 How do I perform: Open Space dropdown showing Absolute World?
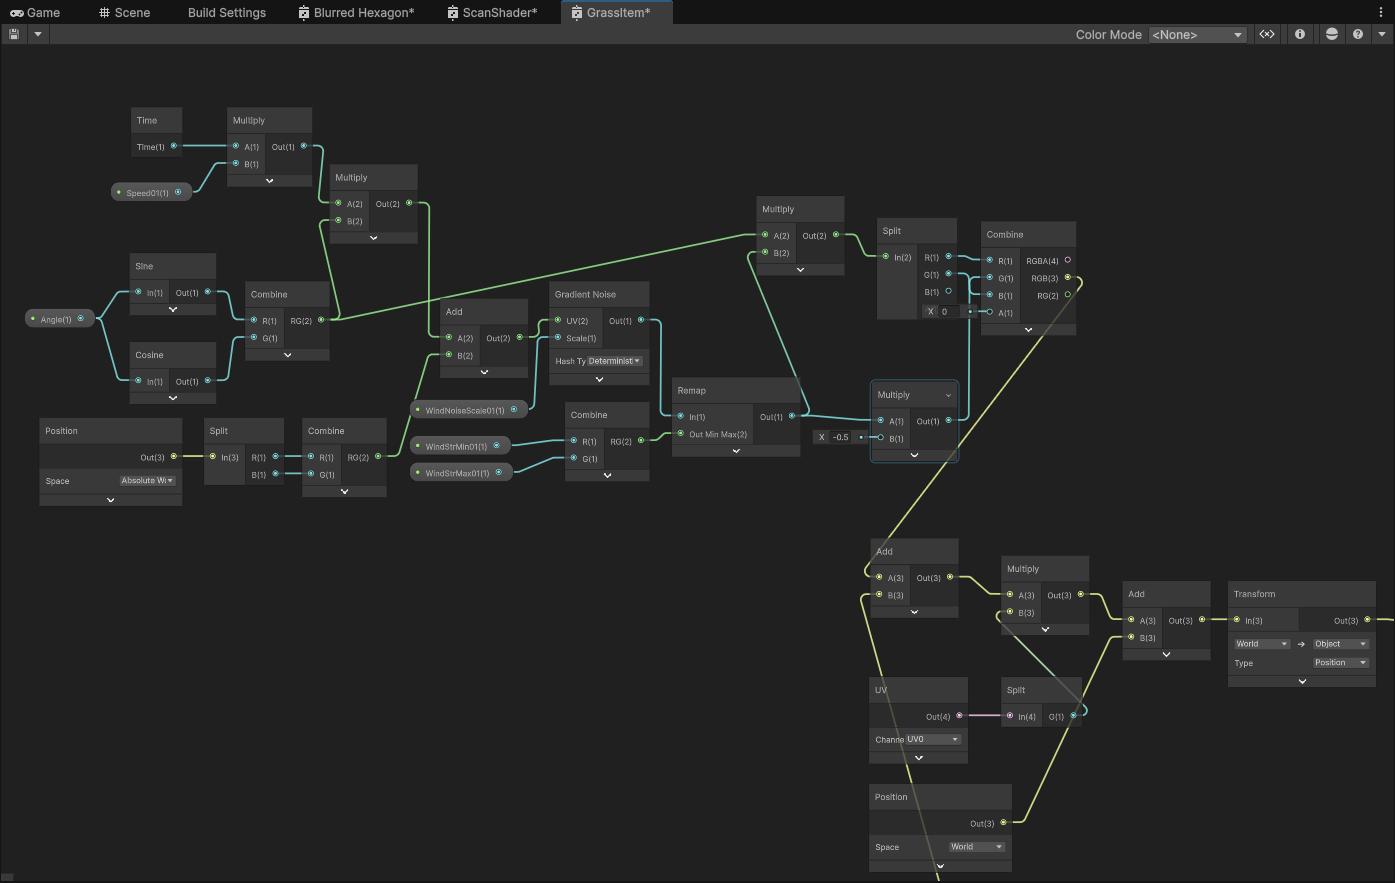(x=147, y=481)
